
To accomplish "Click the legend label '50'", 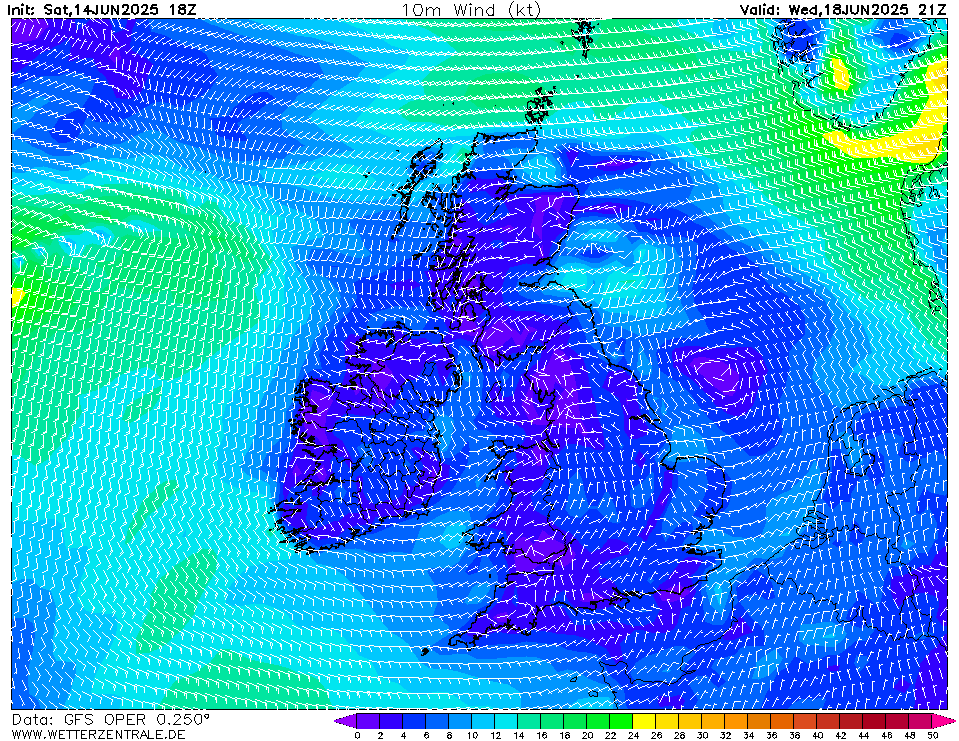I will 933,735.
